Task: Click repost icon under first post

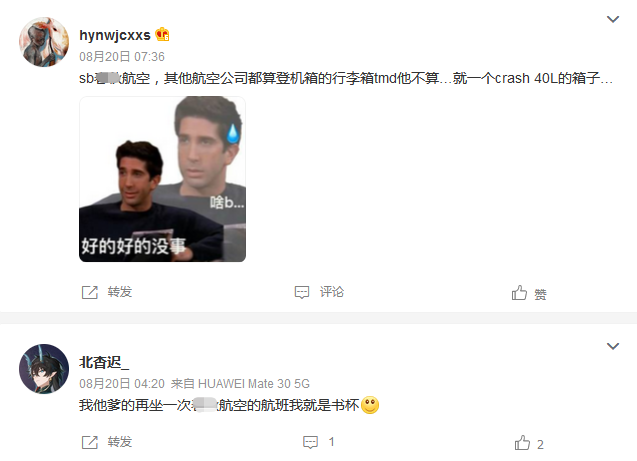Action: point(90,292)
